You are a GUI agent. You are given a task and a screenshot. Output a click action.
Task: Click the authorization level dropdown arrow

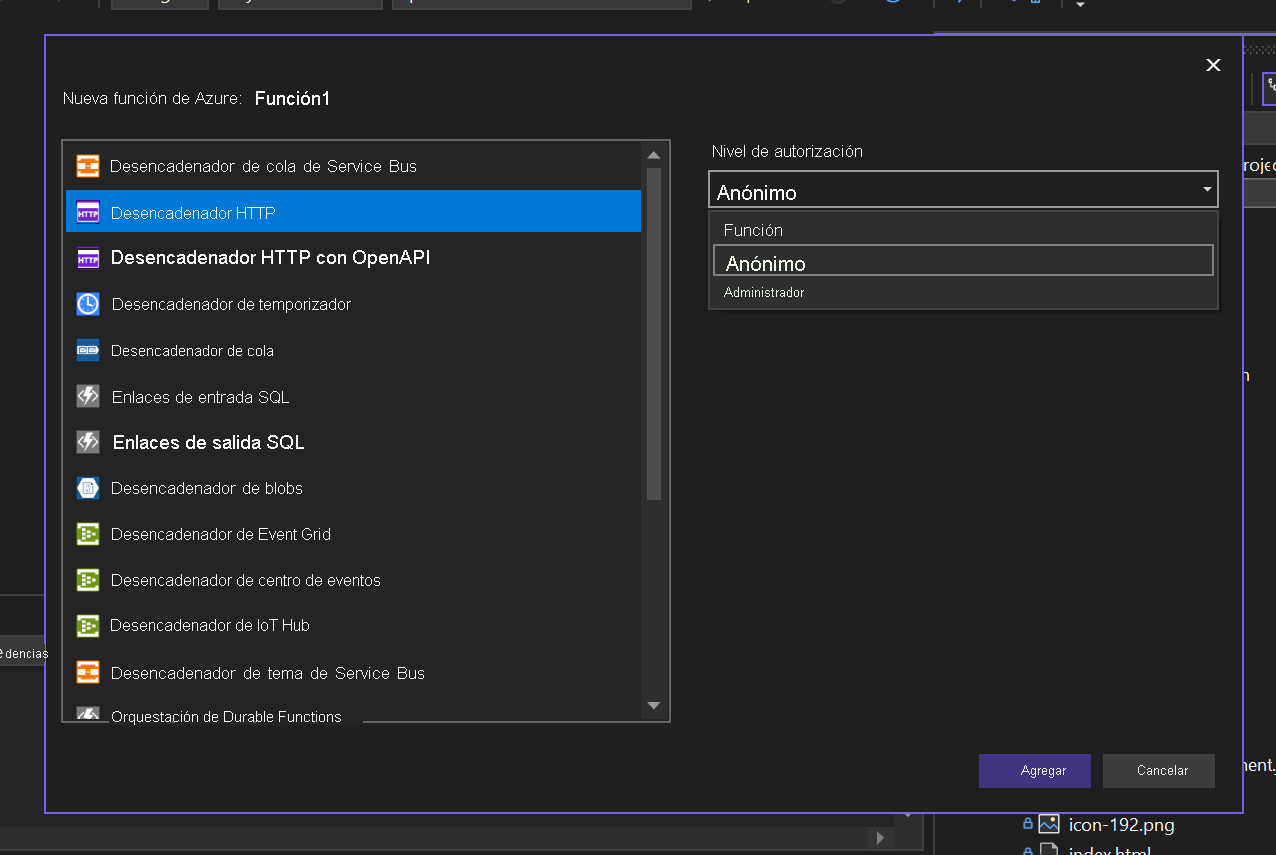pyautogui.click(x=1207, y=189)
